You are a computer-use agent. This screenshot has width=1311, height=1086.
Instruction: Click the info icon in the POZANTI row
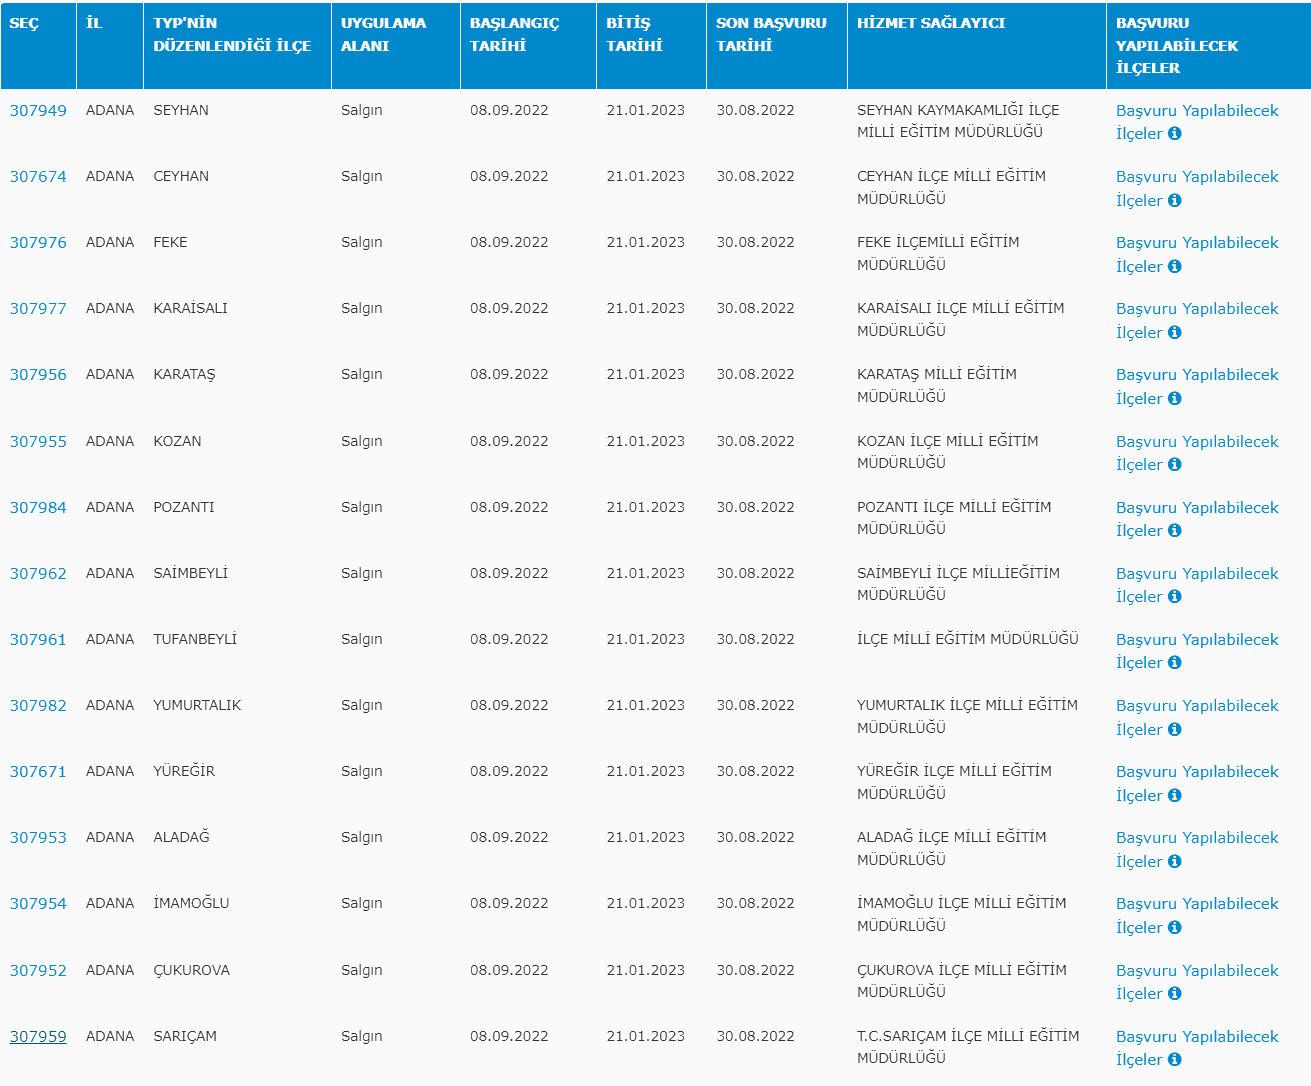click(x=1174, y=531)
